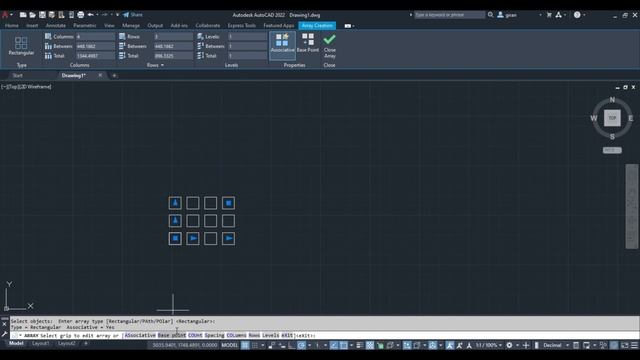Open the Manage ribbon tab
The height and width of the screenshot is (360, 640).
click(x=131, y=25)
